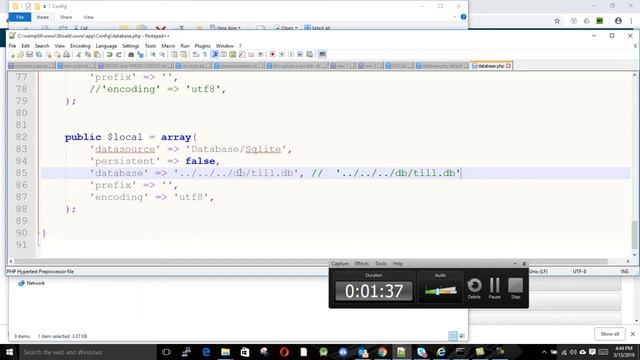Open the recorder Help menu
Image resolution: width=640 pixels, height=360 pixels.
click(x=397, y=264)
